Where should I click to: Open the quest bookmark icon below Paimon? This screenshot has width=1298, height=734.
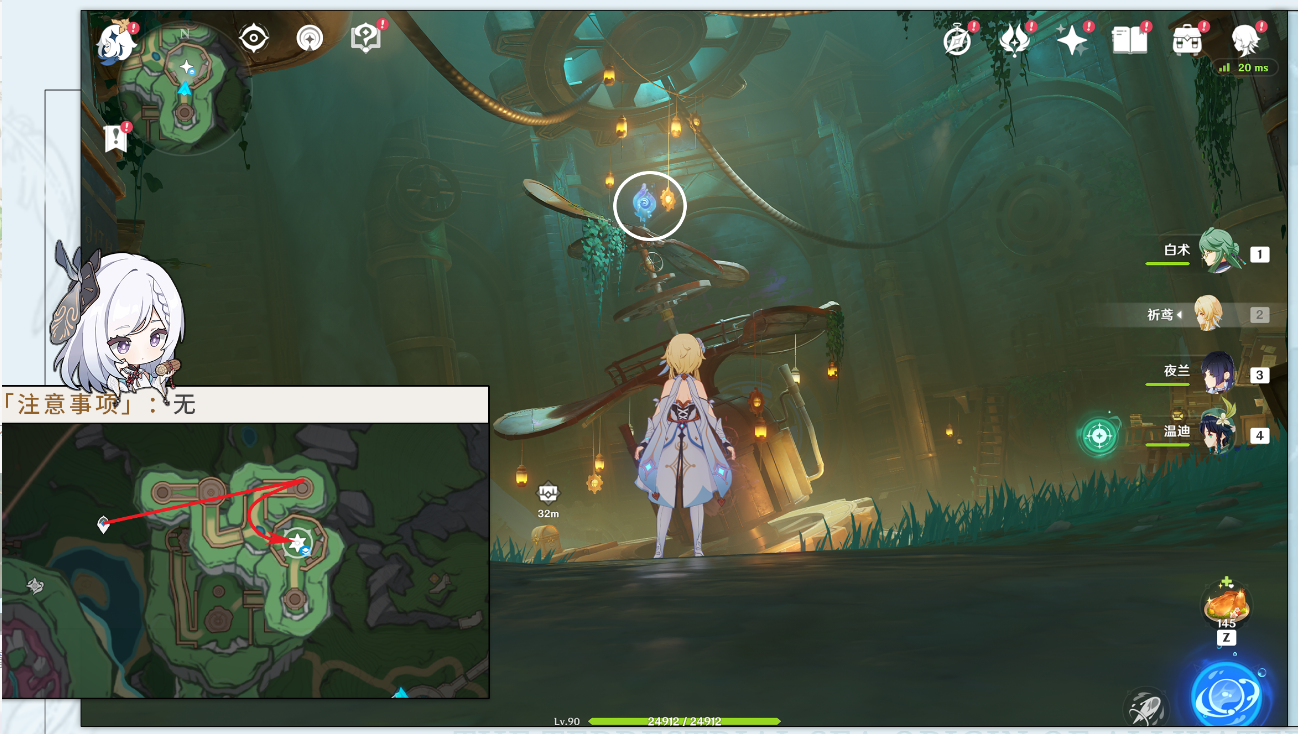point(116,138)
